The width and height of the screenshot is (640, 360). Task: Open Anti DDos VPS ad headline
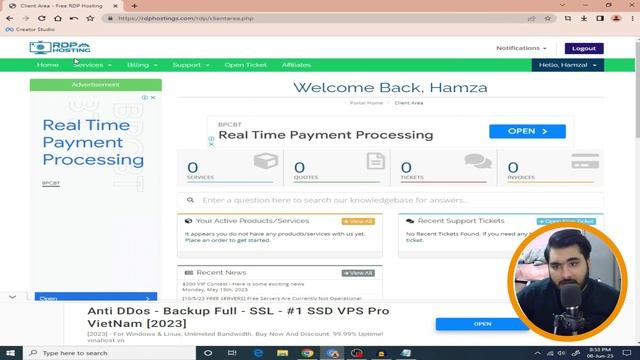(238, 317)
